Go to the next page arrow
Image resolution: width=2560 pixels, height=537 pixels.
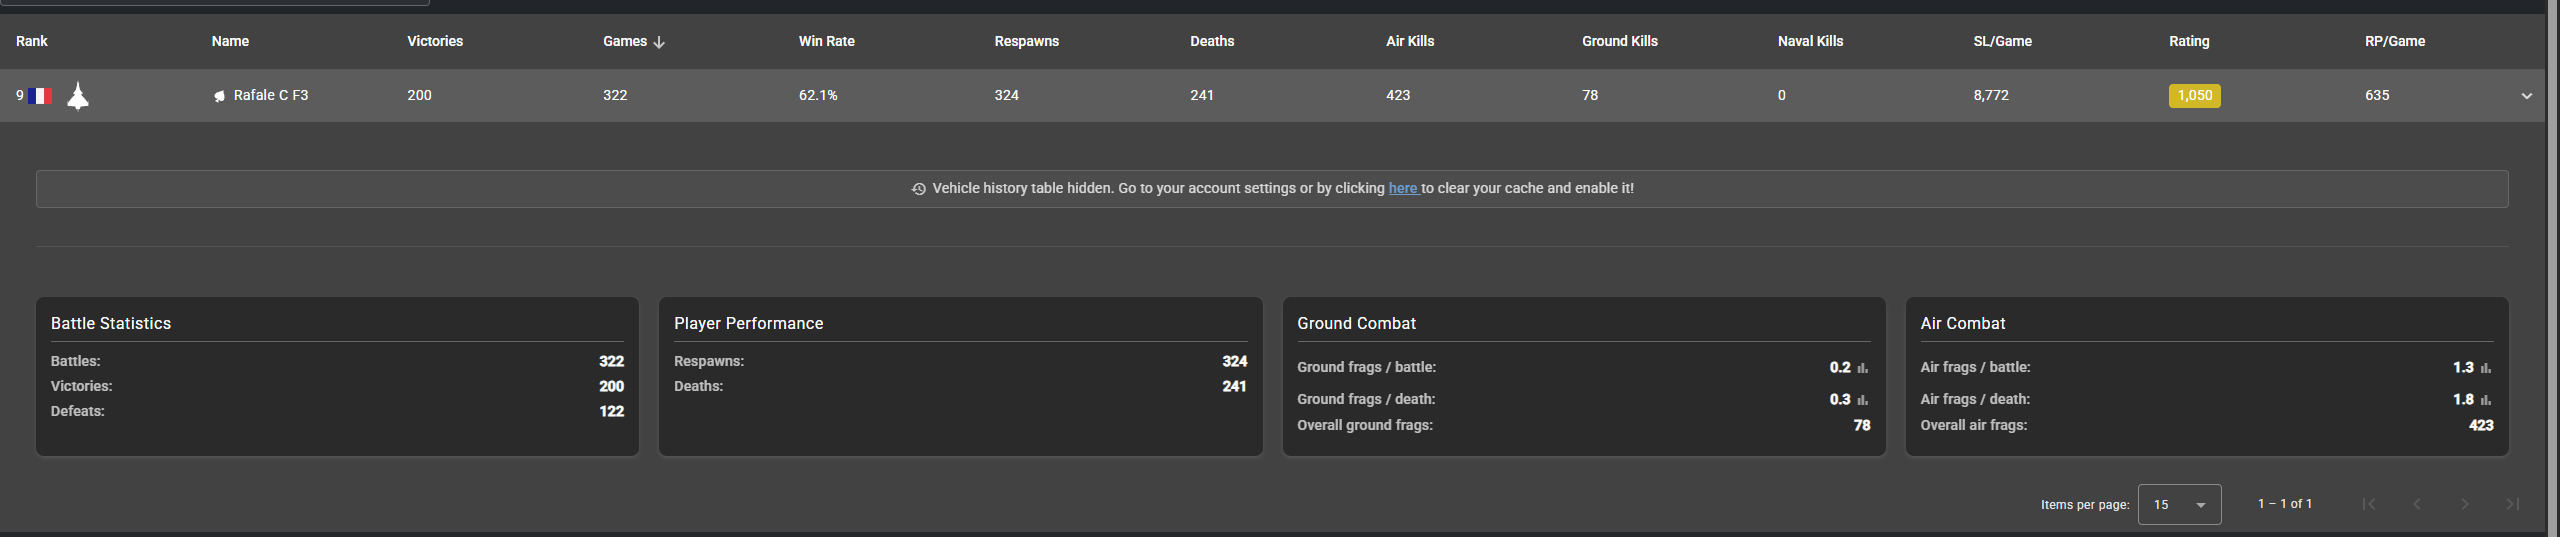coord(2464,504)
